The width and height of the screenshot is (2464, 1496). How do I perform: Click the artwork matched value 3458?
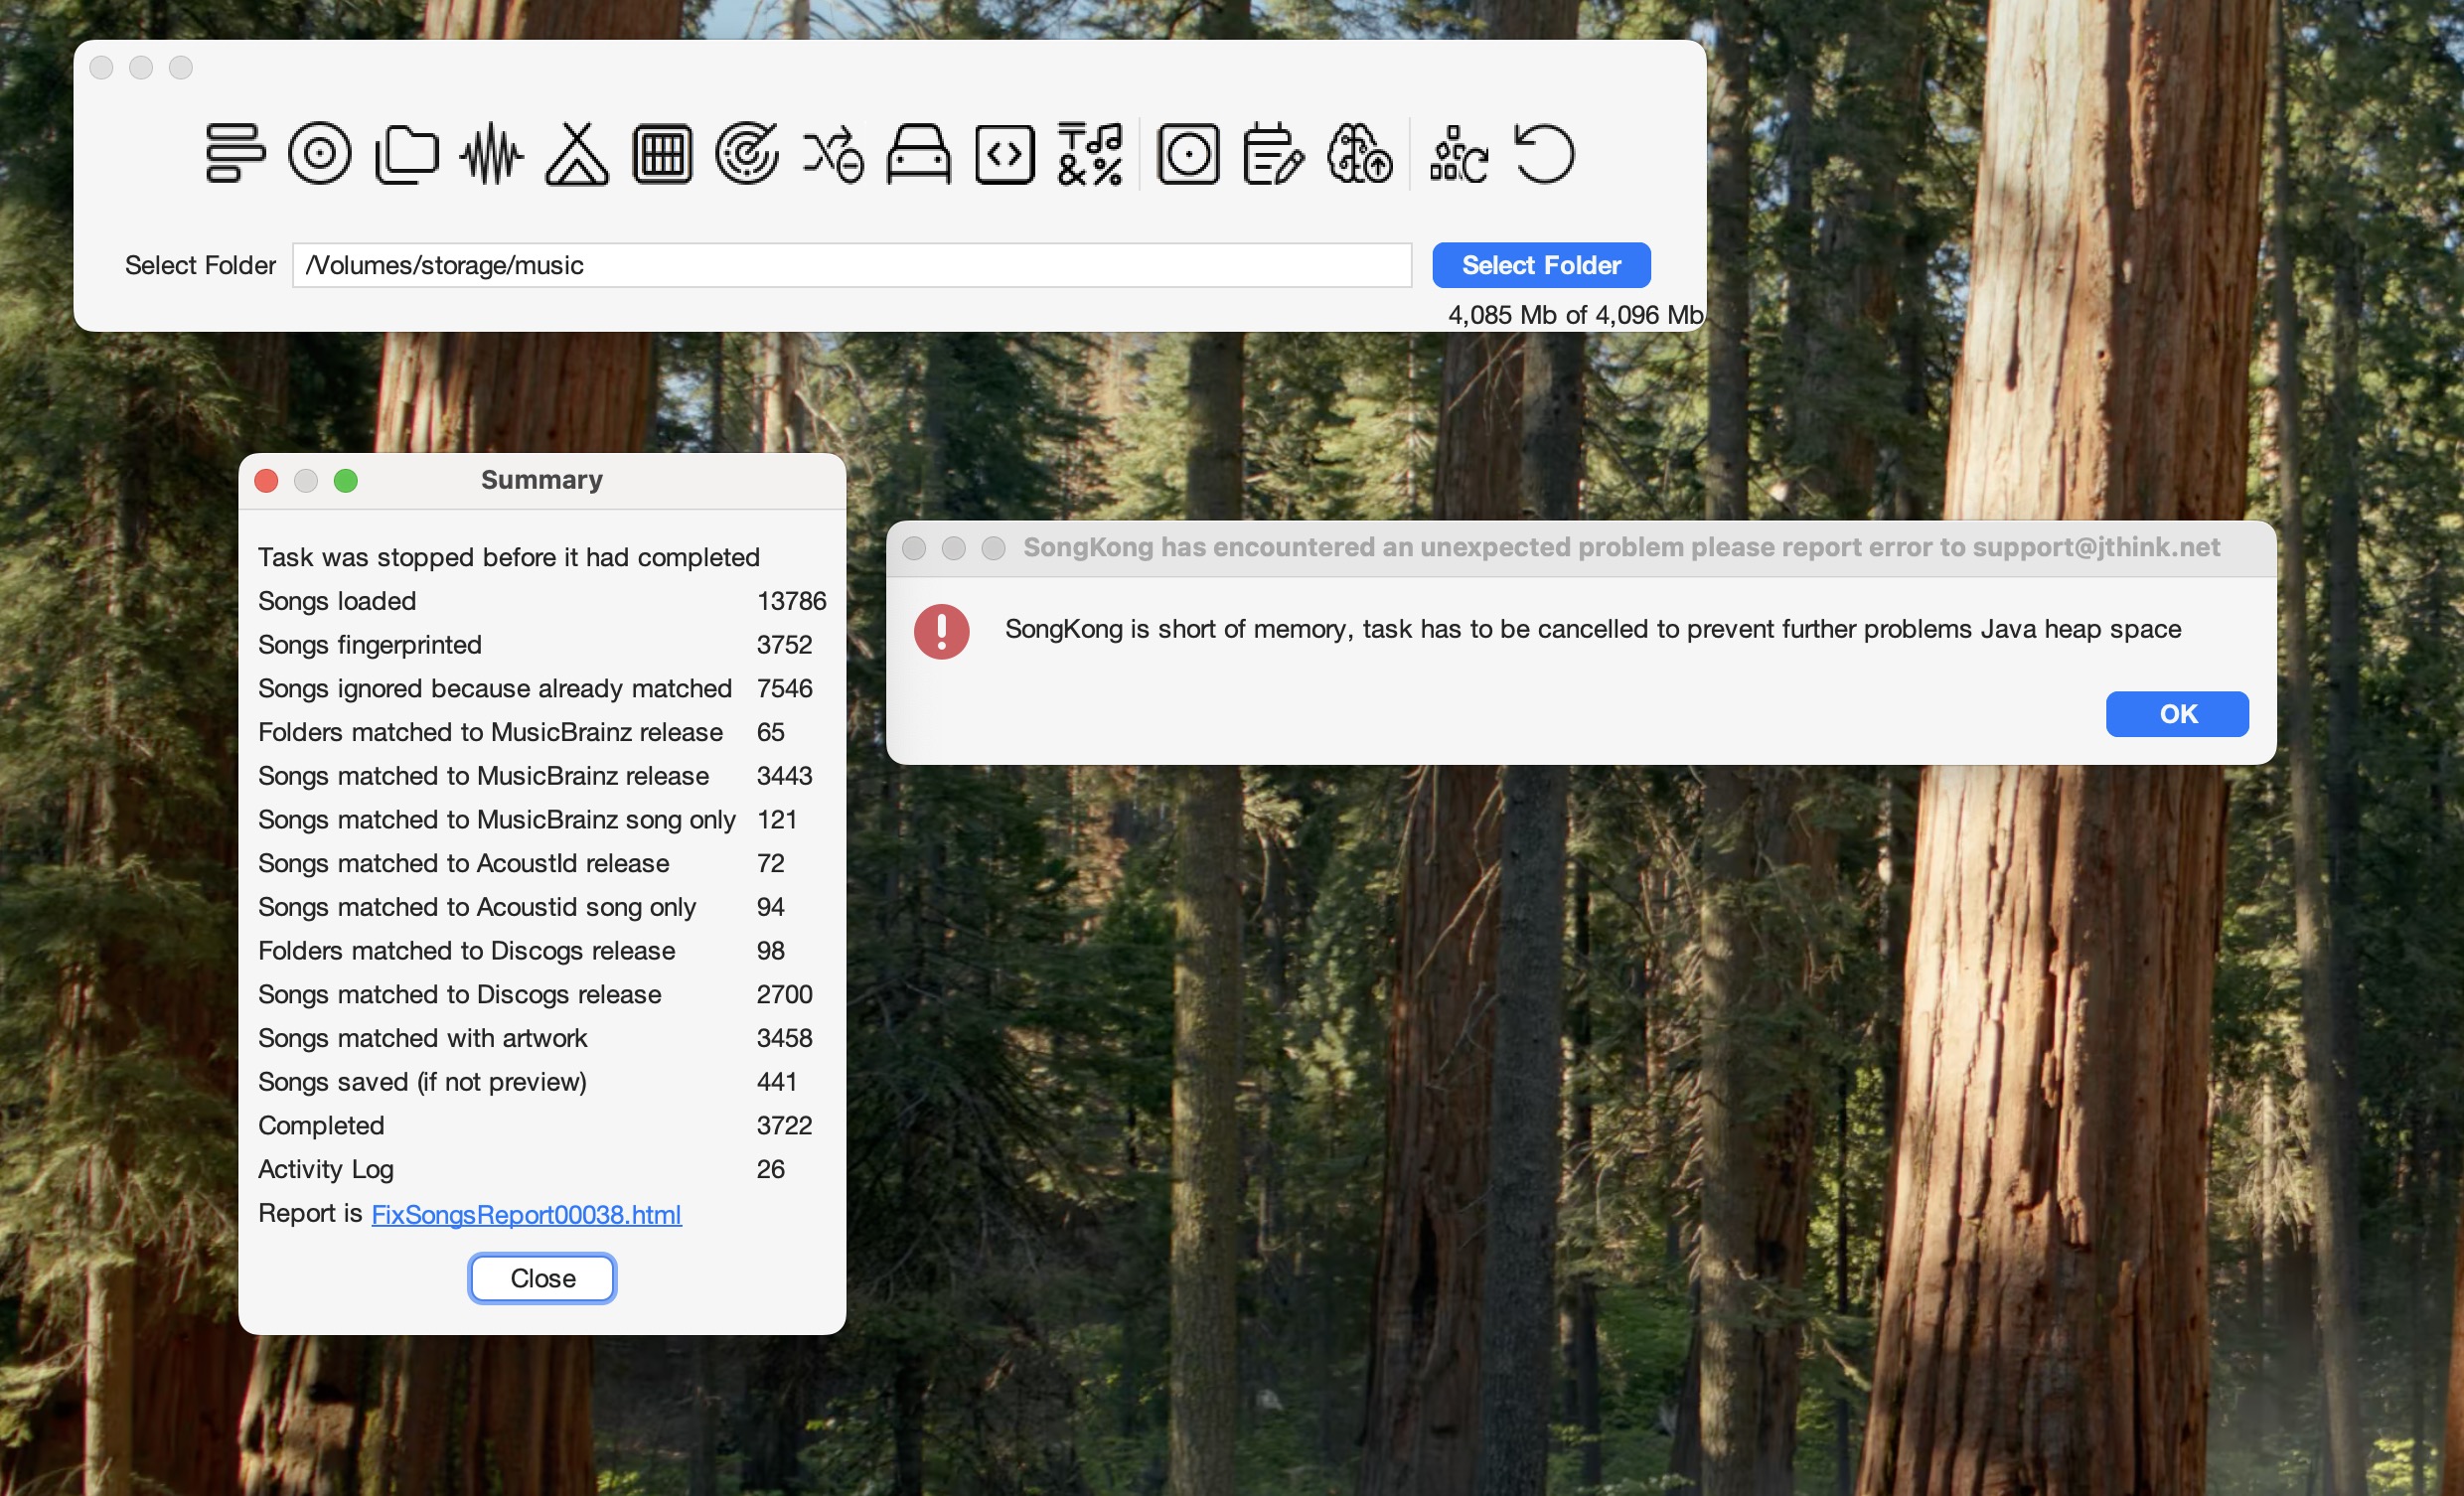[x=784, y=1038]
